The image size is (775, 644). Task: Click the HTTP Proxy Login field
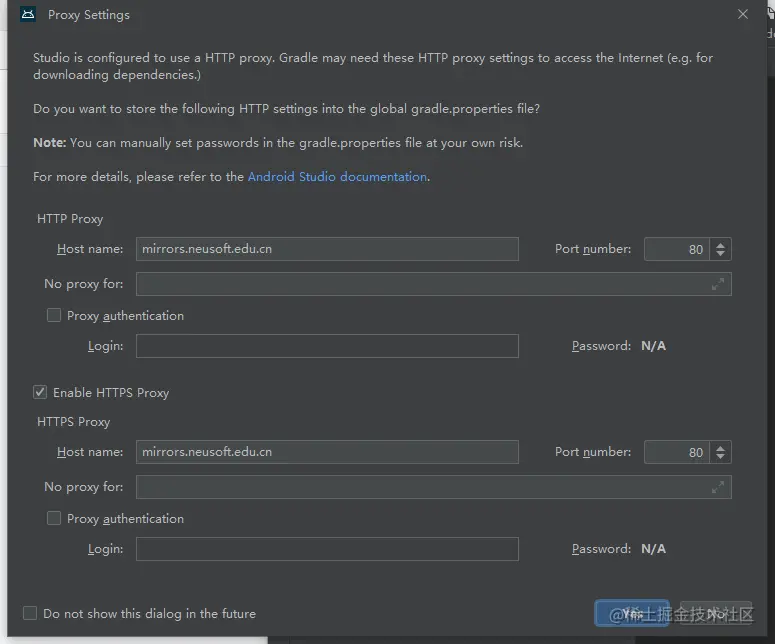click(x=327, y=346)
